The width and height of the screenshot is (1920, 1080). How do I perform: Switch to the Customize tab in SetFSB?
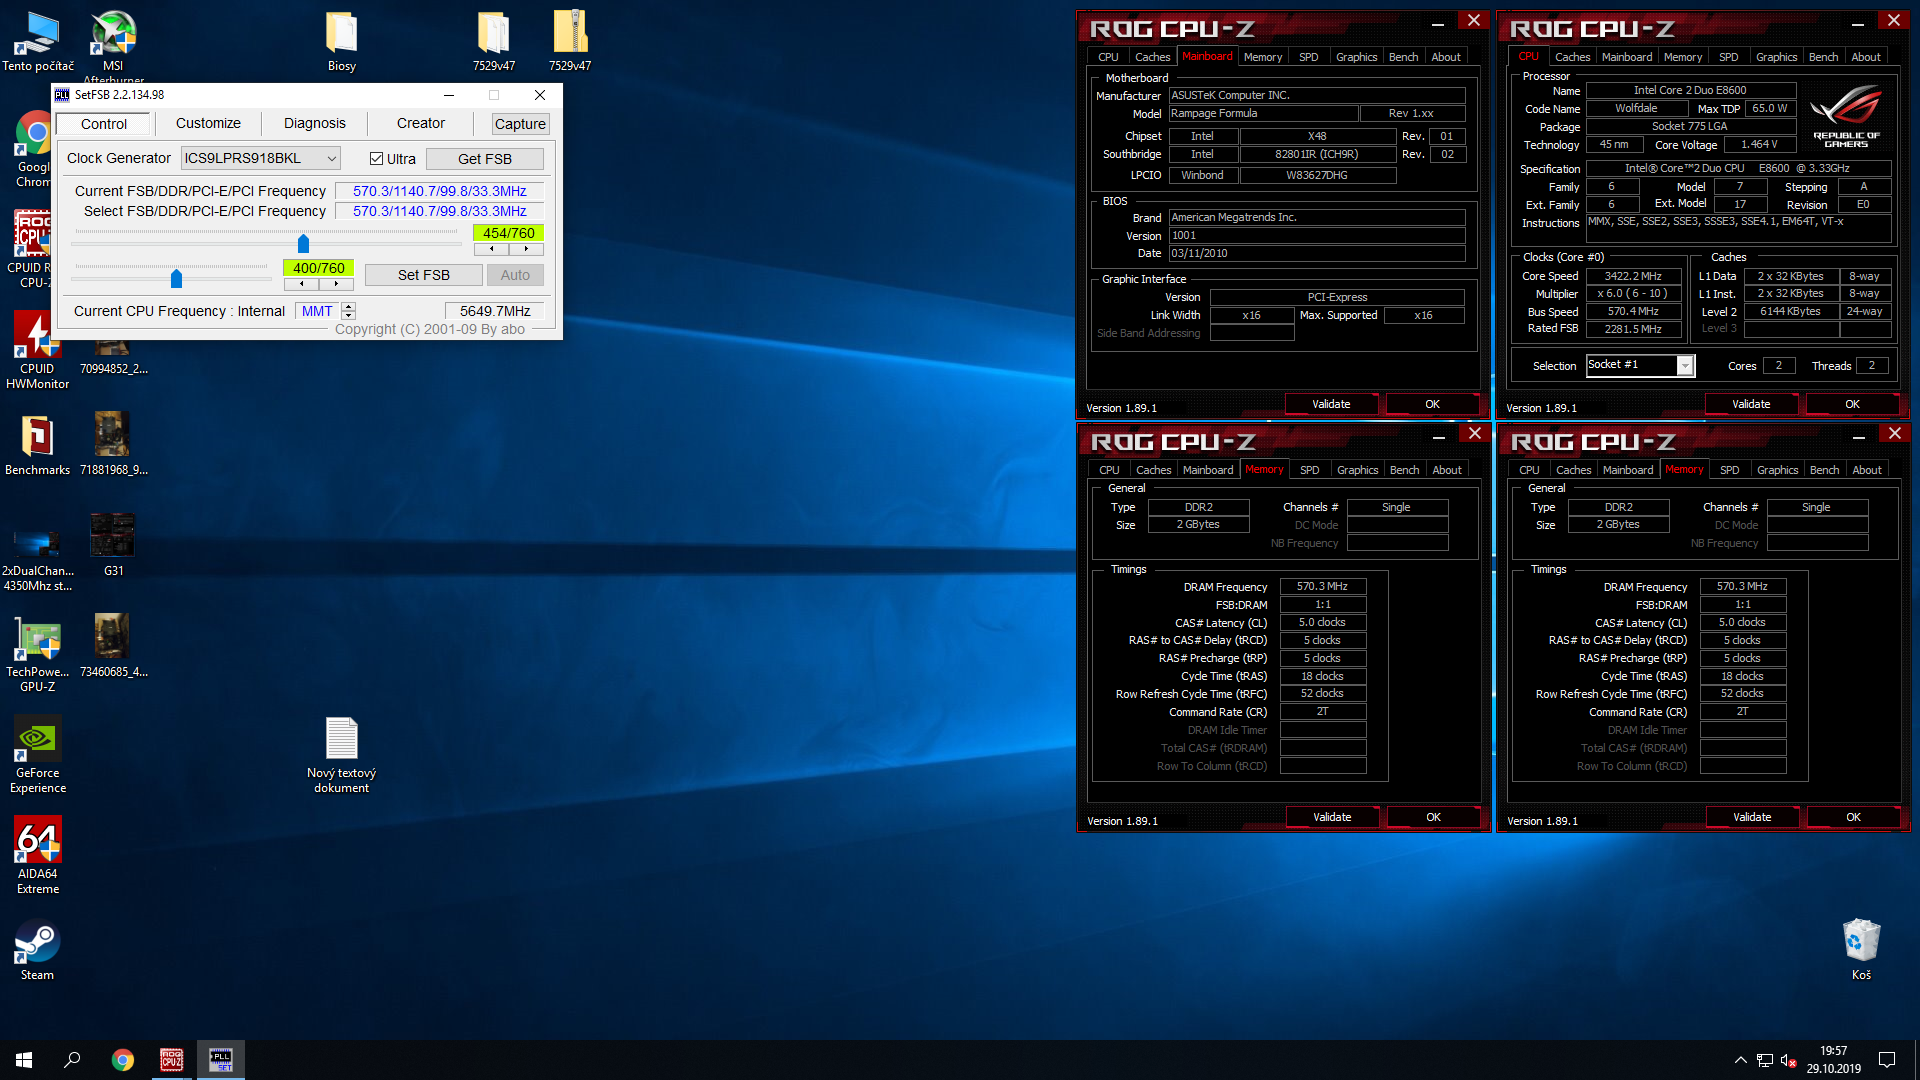[208, 123]
